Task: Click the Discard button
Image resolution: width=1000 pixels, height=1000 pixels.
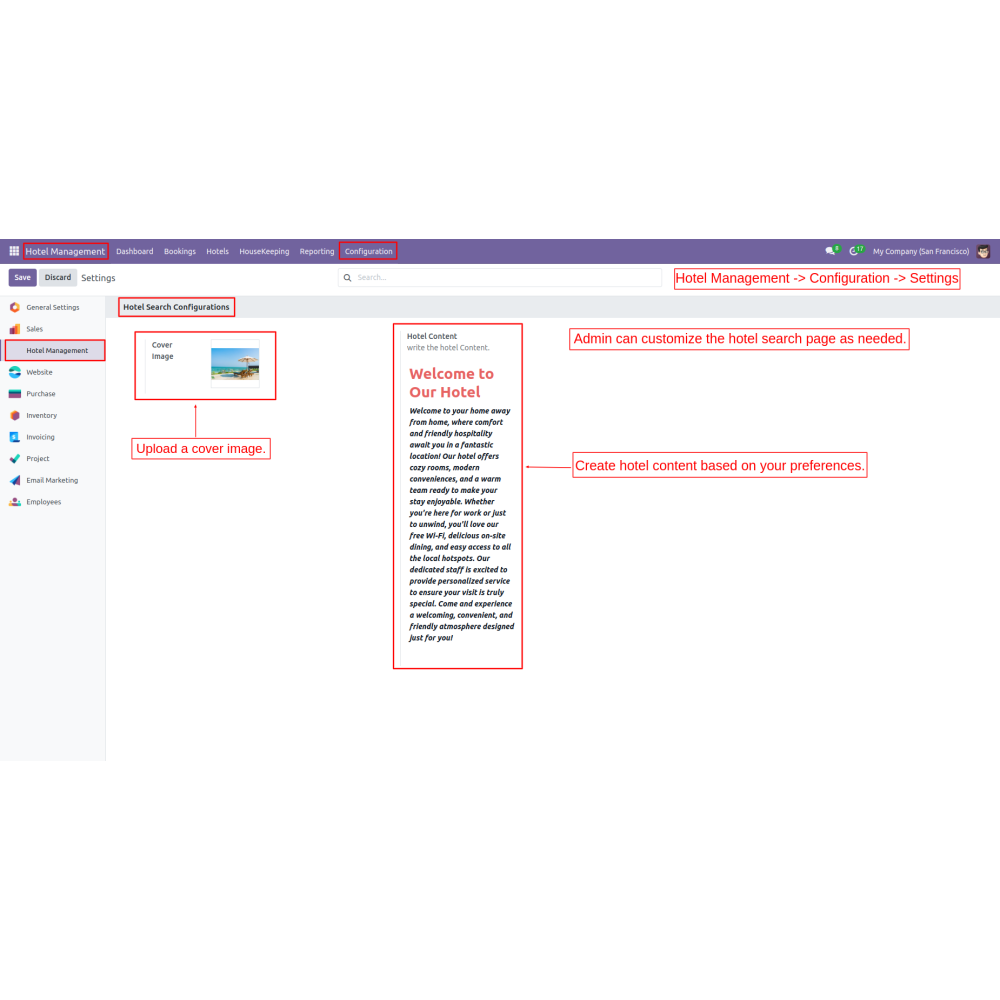Action: click(58, 277)
